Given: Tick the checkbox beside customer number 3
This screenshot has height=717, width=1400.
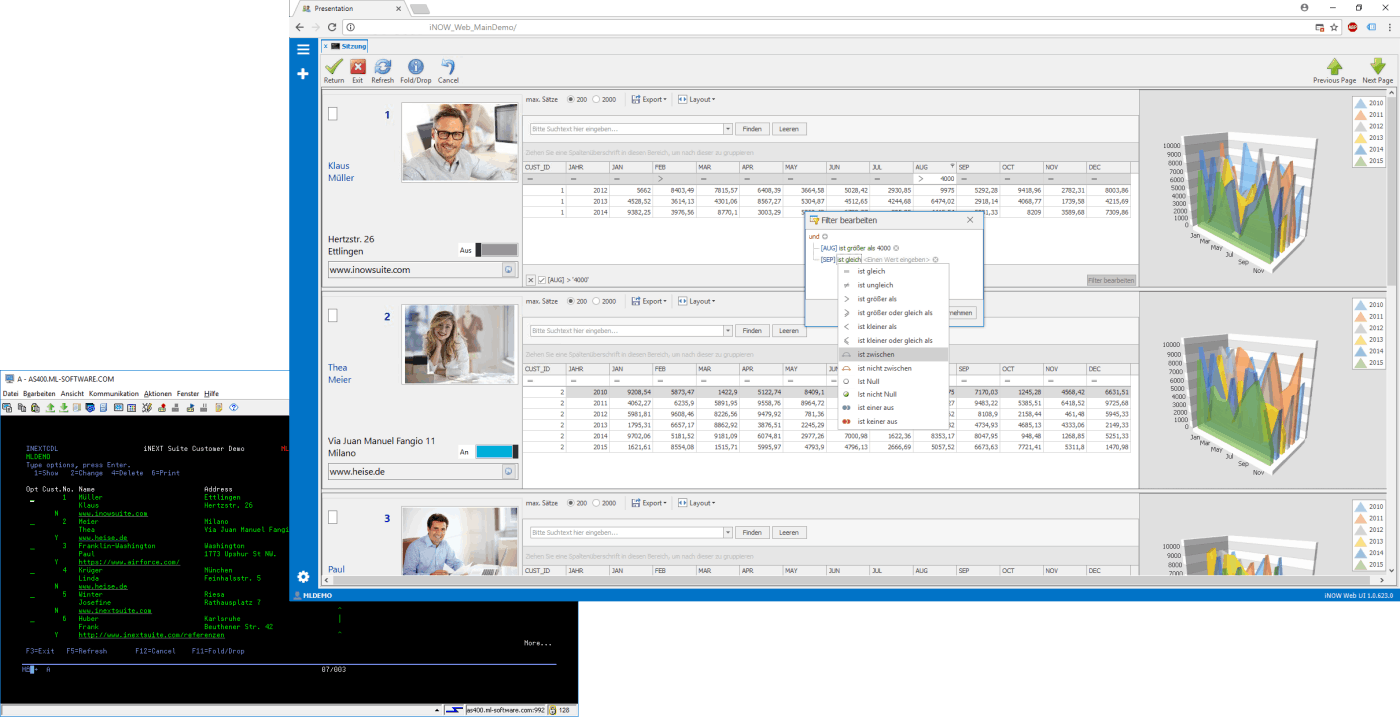Looking at the screenshot, I should click(333, 518).
